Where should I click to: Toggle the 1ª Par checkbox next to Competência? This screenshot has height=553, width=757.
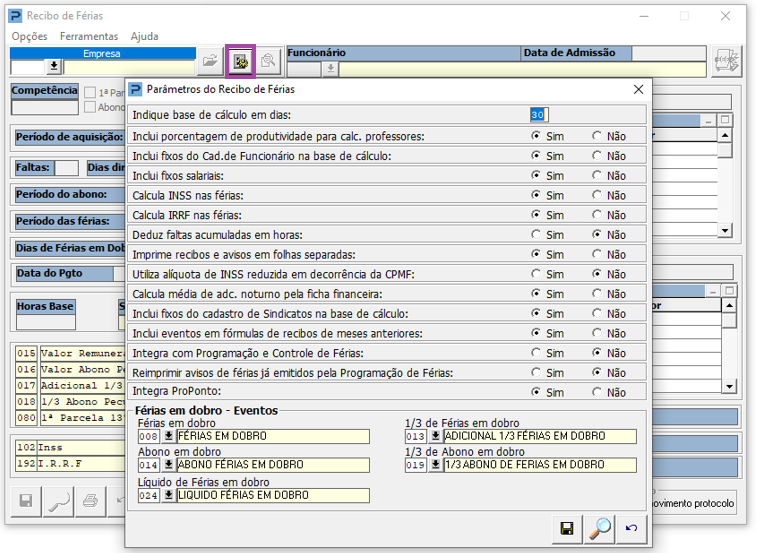(x=90, y=92)
